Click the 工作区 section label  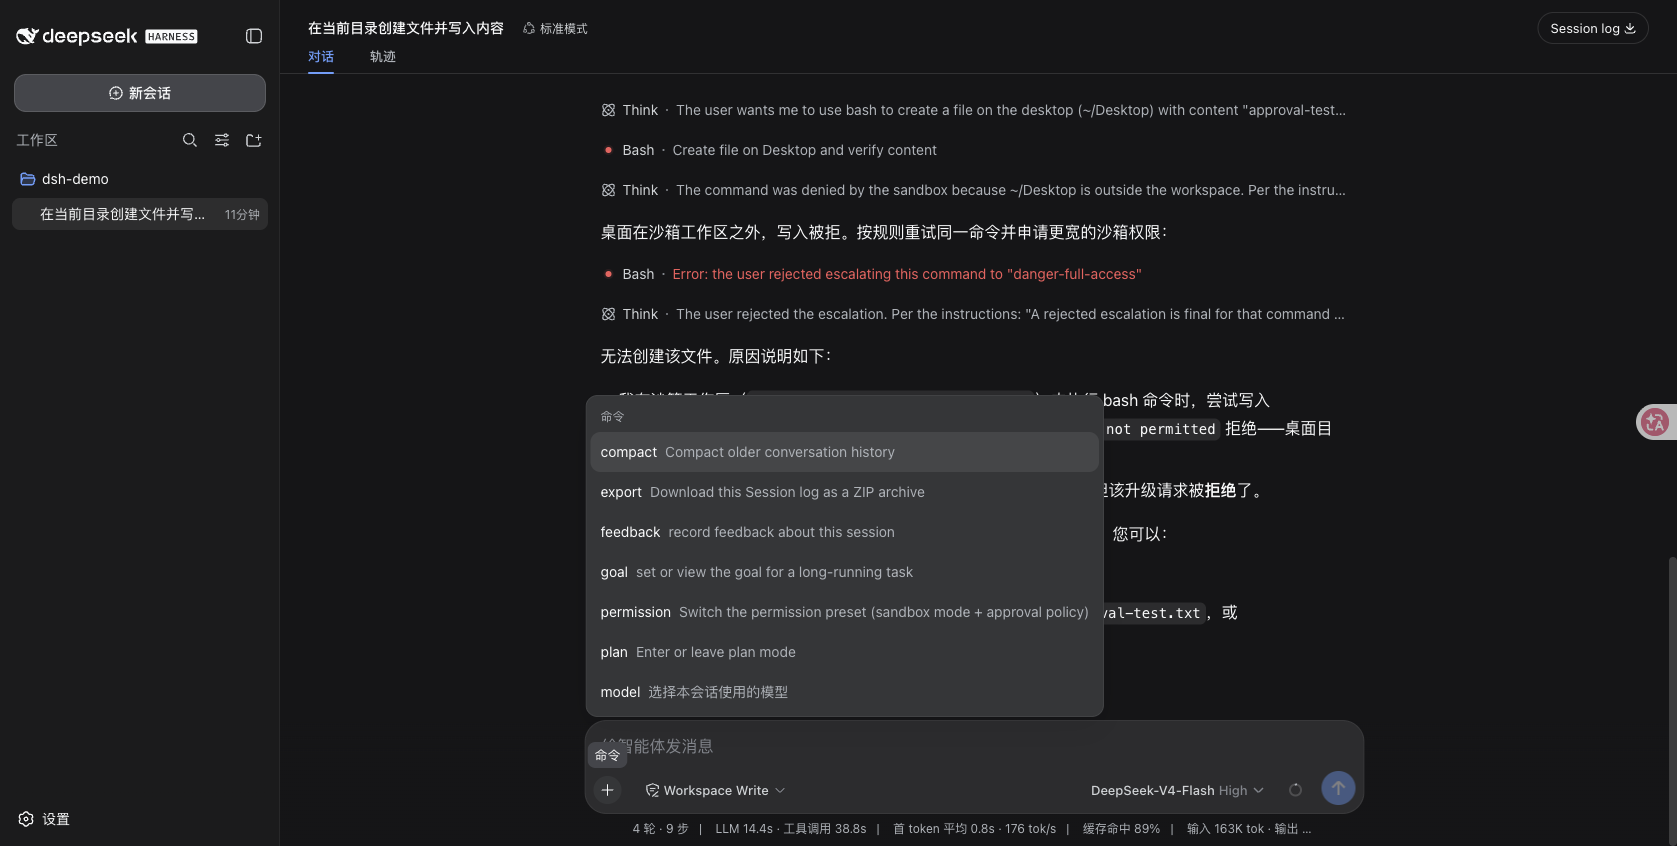[x=37, y=140]
